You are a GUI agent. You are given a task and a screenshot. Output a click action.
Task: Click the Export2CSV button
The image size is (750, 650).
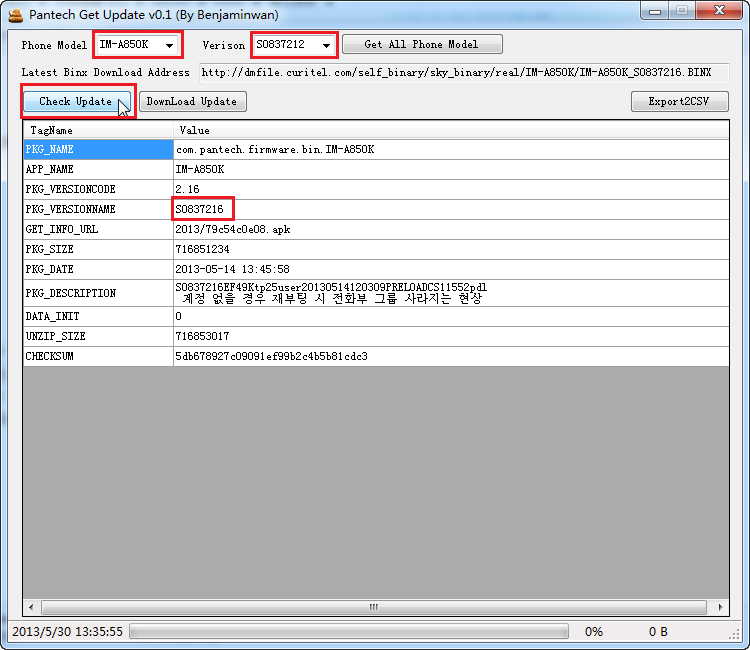679,101
